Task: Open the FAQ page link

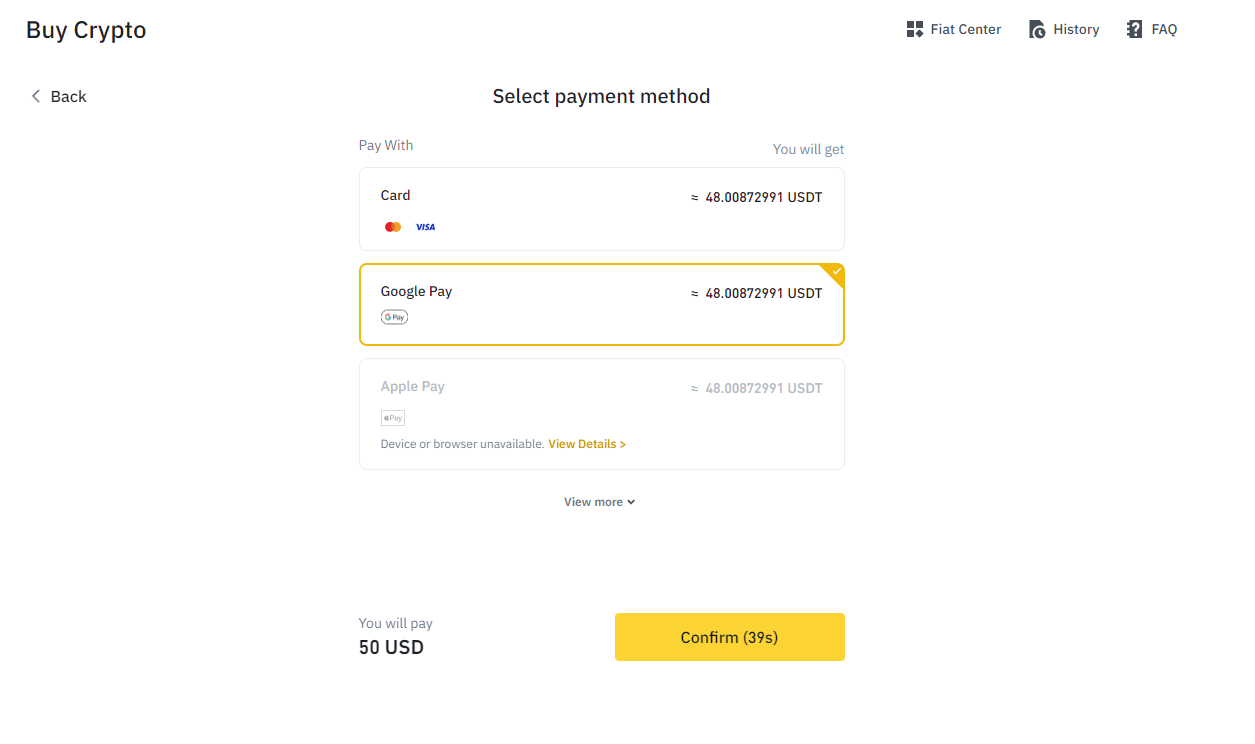Action: pyautogui.click(x=1164, y=29)
